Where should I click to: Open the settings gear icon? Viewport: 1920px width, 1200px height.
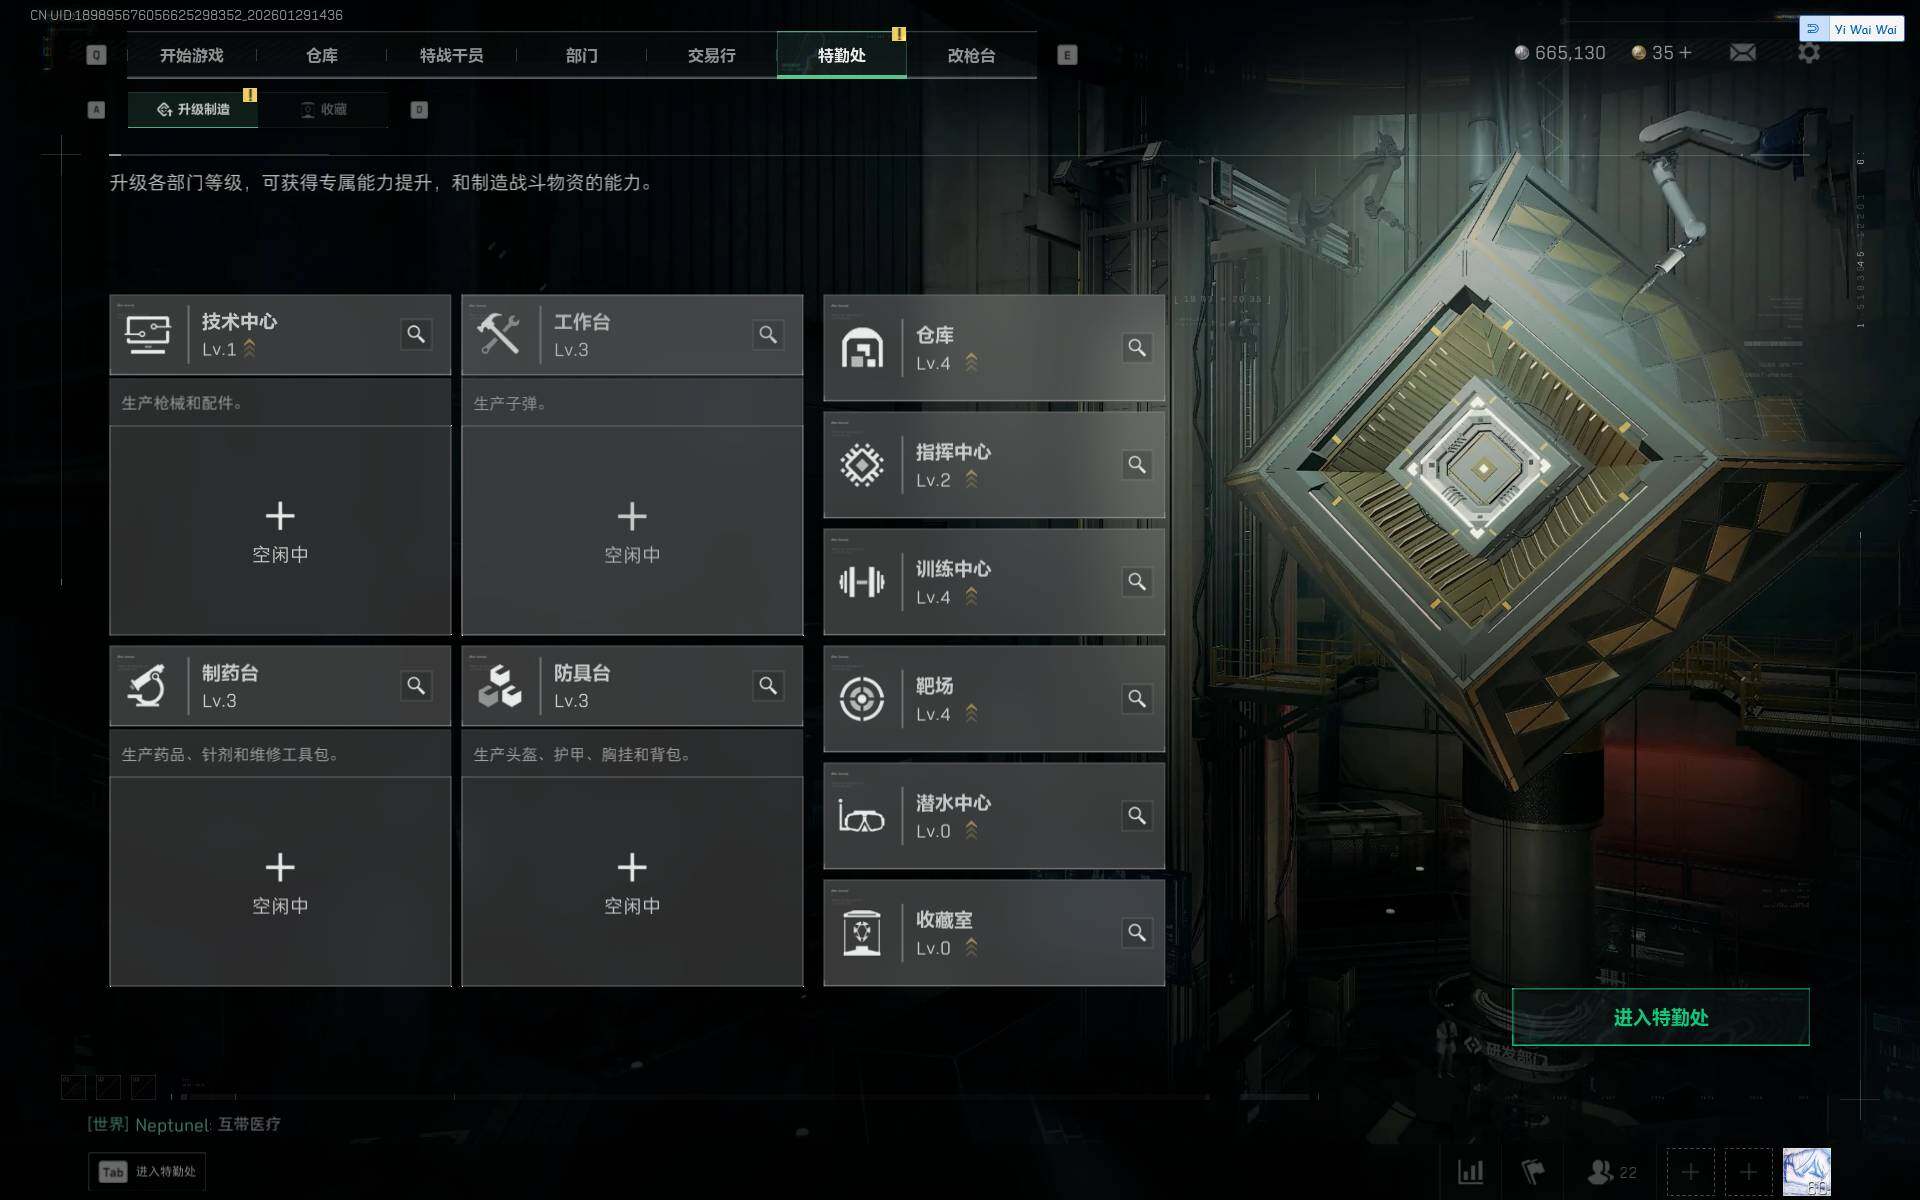point(1808,52)
